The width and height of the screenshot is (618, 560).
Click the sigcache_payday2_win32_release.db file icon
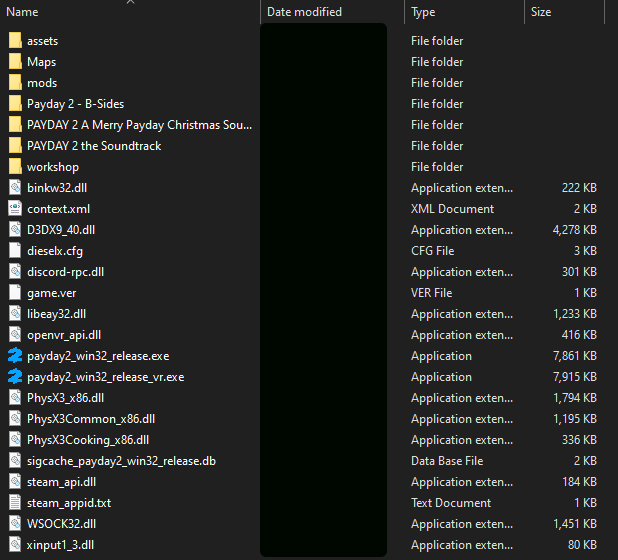[15, 461]
